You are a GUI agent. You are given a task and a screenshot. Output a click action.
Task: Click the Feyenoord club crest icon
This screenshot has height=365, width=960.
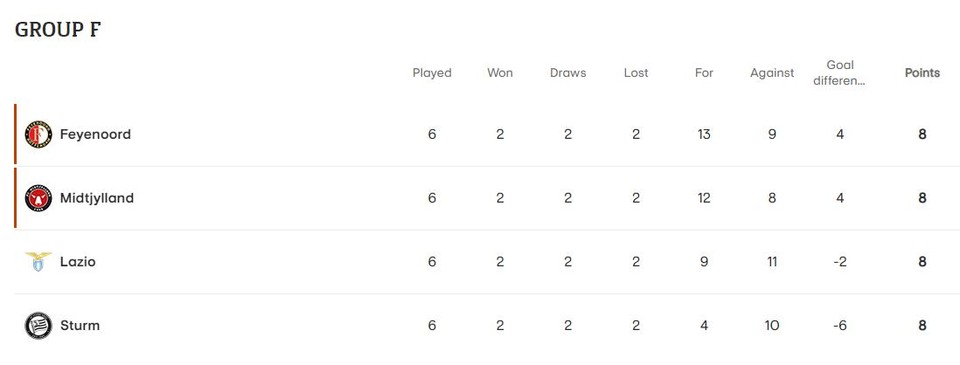(38, 134)
